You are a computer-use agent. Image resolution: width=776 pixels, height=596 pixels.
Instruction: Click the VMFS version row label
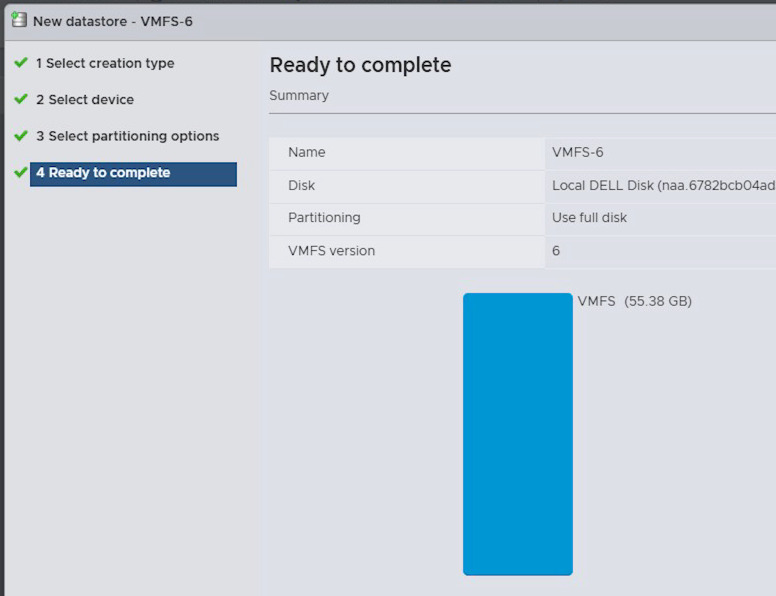point(332,250)
